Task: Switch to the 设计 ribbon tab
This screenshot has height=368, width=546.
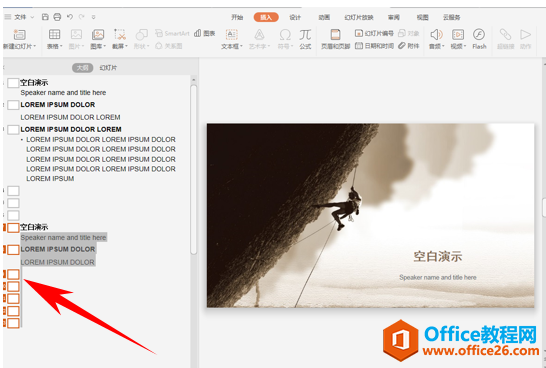Action: tap(295, 17)
